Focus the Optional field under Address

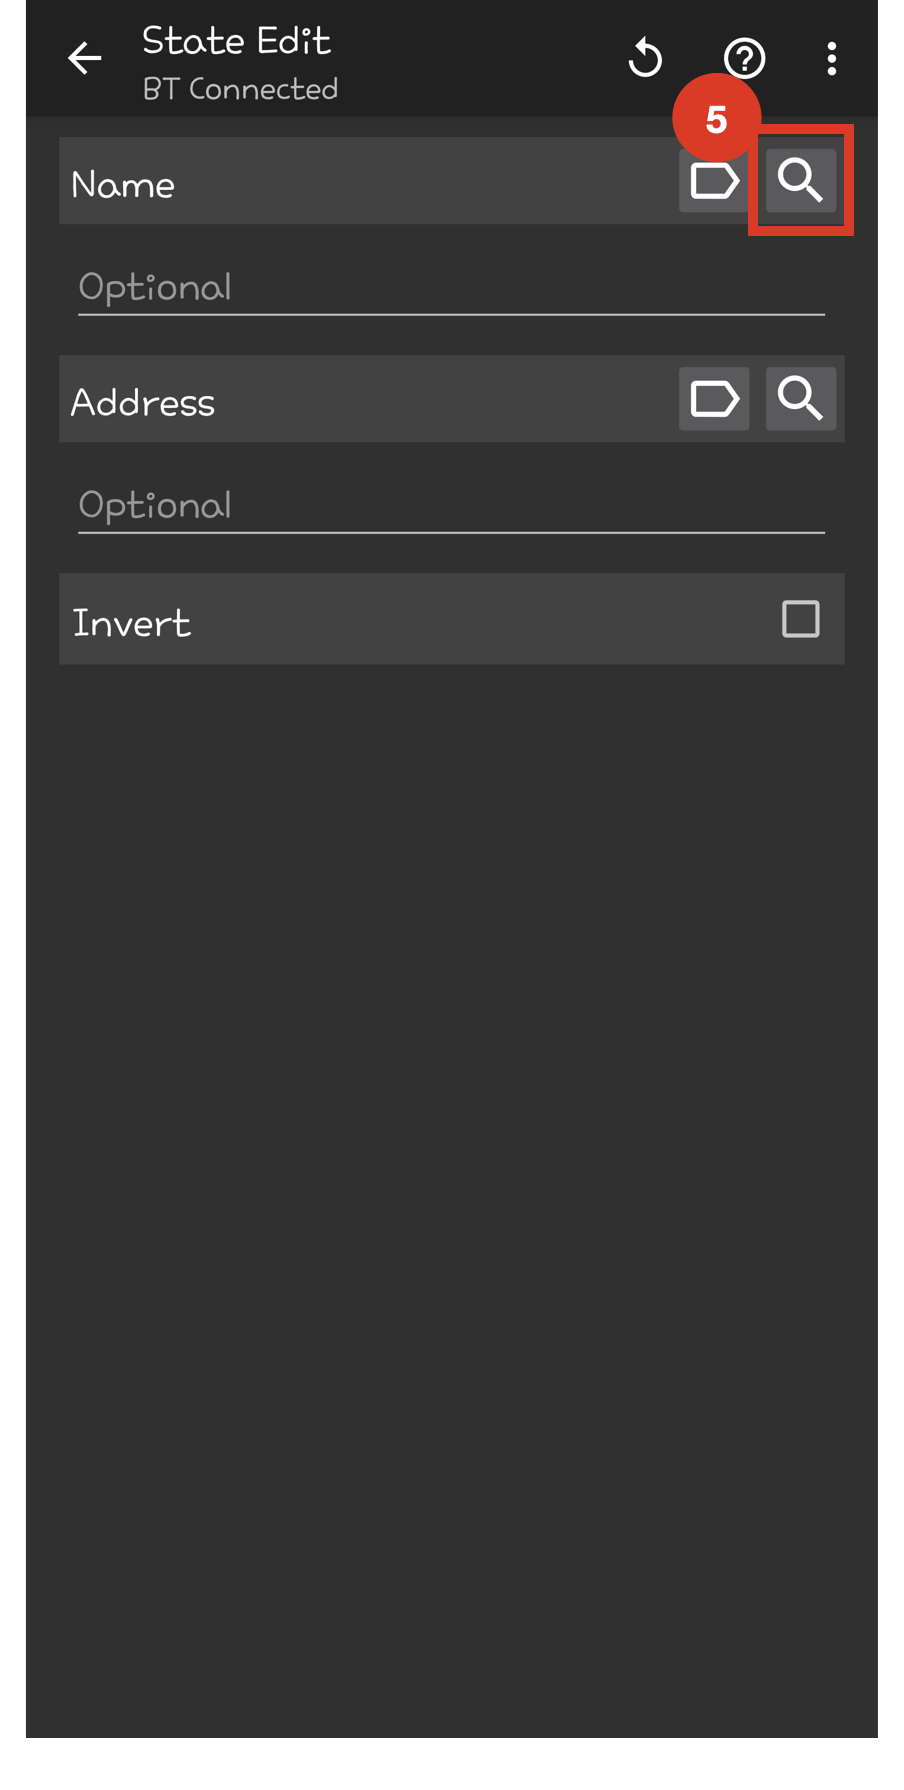click(450, 506)
